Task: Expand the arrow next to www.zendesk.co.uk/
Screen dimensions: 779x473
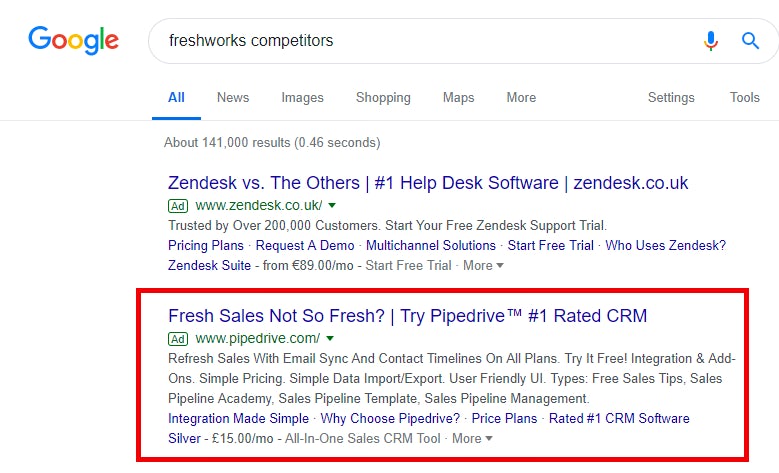Action: (x=332, y=205)
